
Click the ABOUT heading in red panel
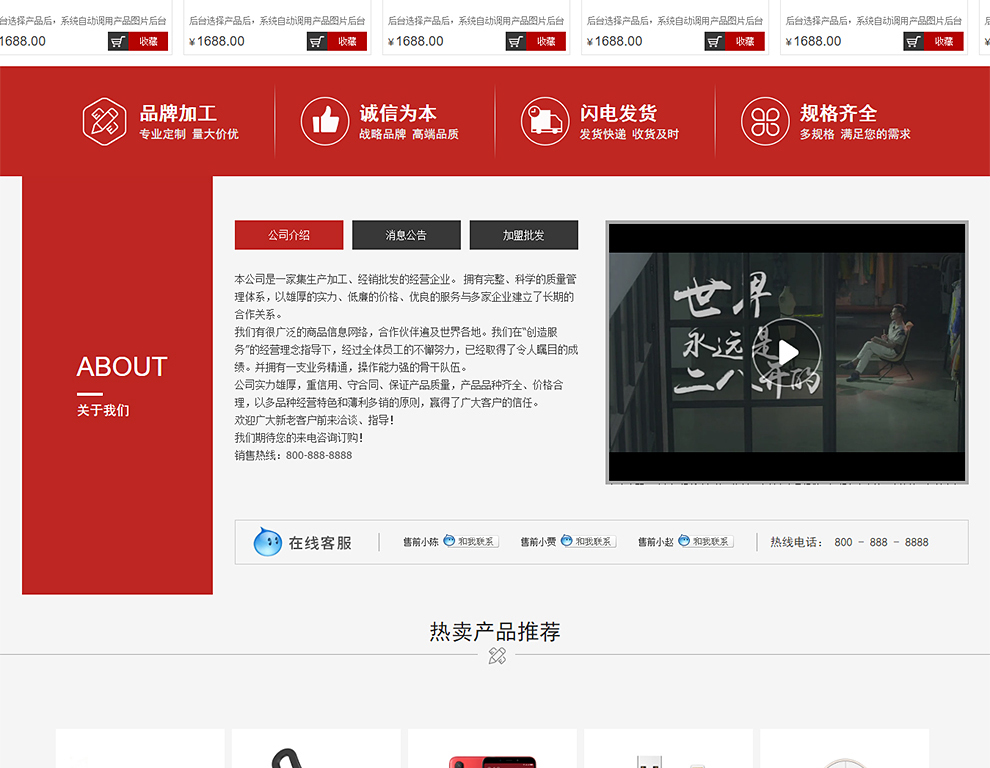tap(122, 367)
